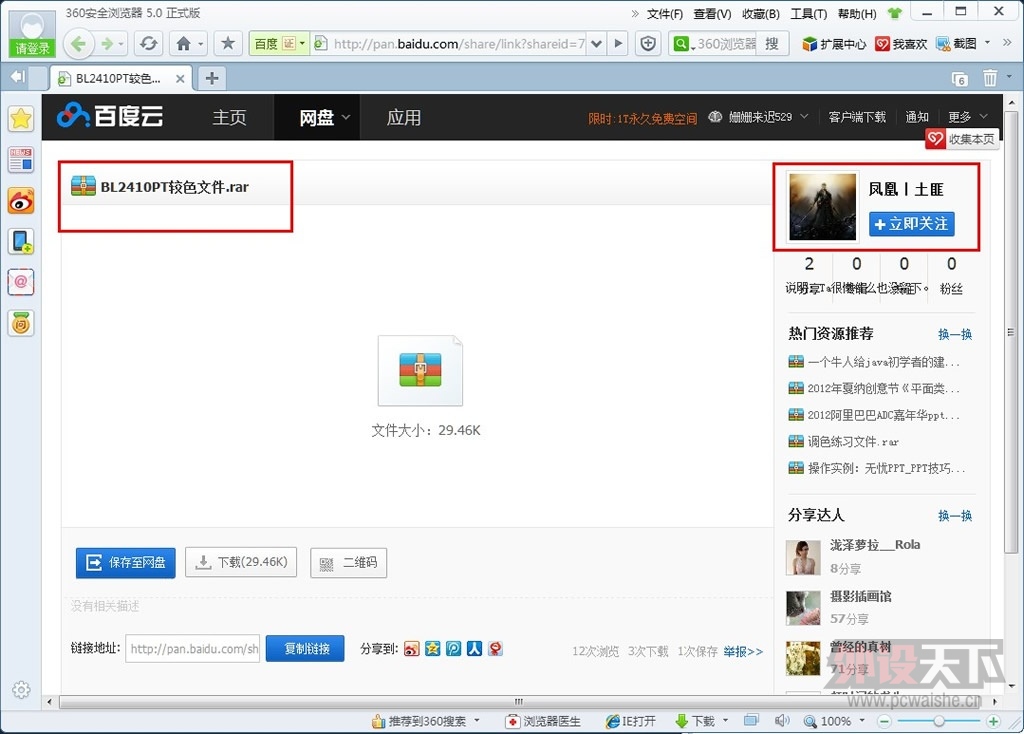Image resolution: width=1024 pixels, height=734 pixels.
Task: Open the user account 529 dropdown
Action: [x=805, y=116]
